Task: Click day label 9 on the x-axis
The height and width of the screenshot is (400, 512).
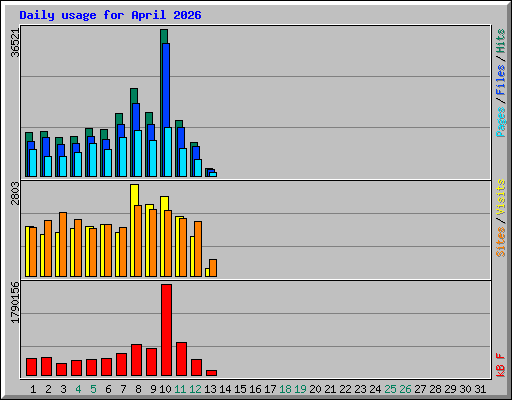Action: 153,389
